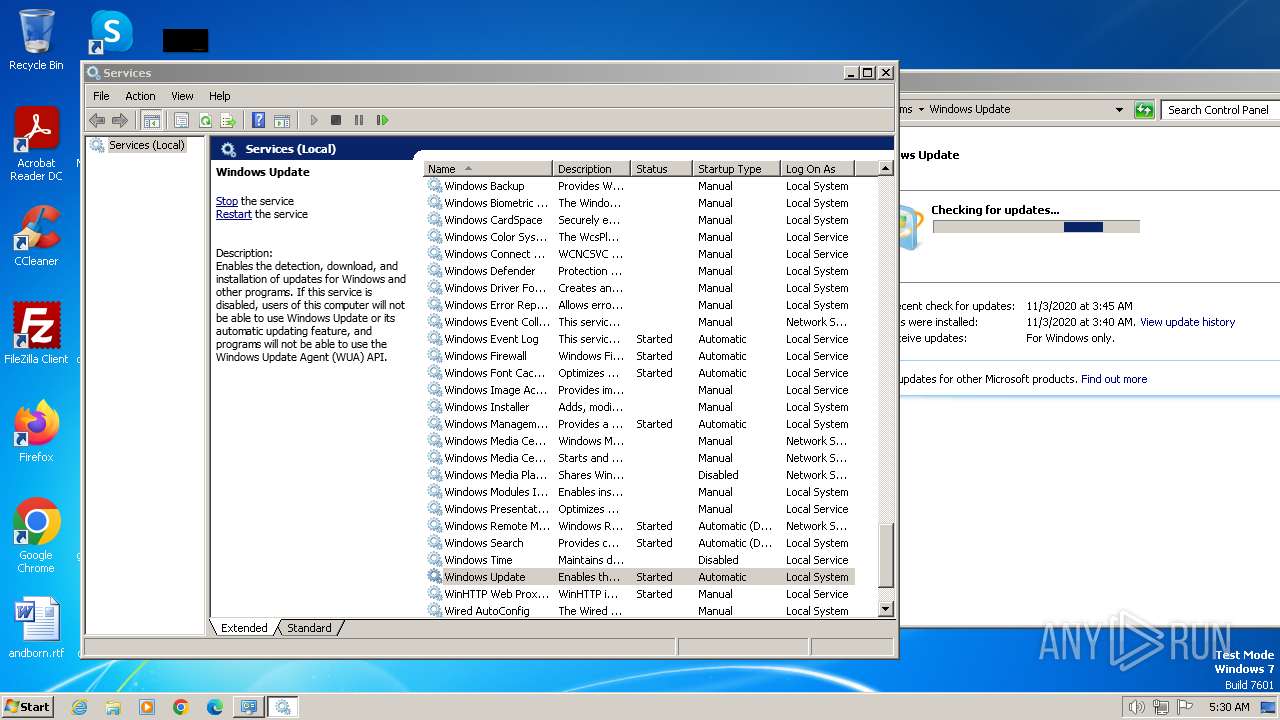Click the Start Service play icon
The height and width of the screenshot is (720, 1280).
point(313,120)
